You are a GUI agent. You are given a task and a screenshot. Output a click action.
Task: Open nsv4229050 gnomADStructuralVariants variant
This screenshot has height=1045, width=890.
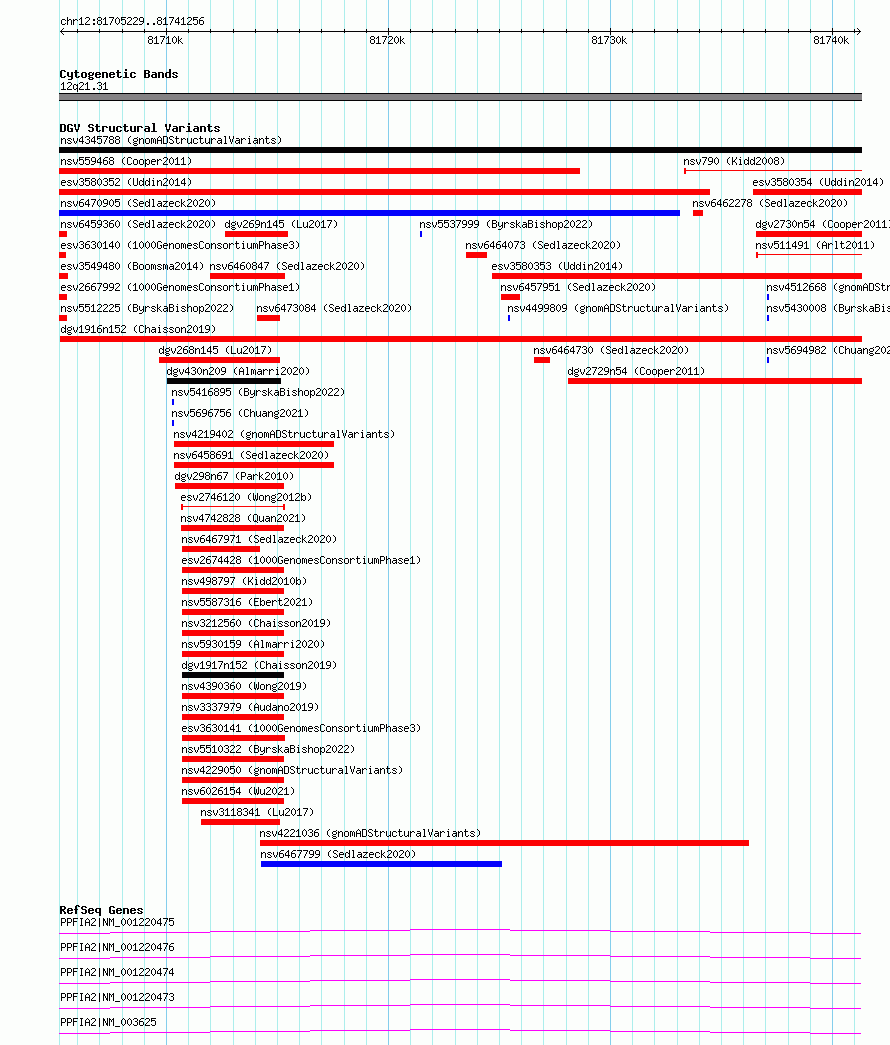click(x=233, y=780)
